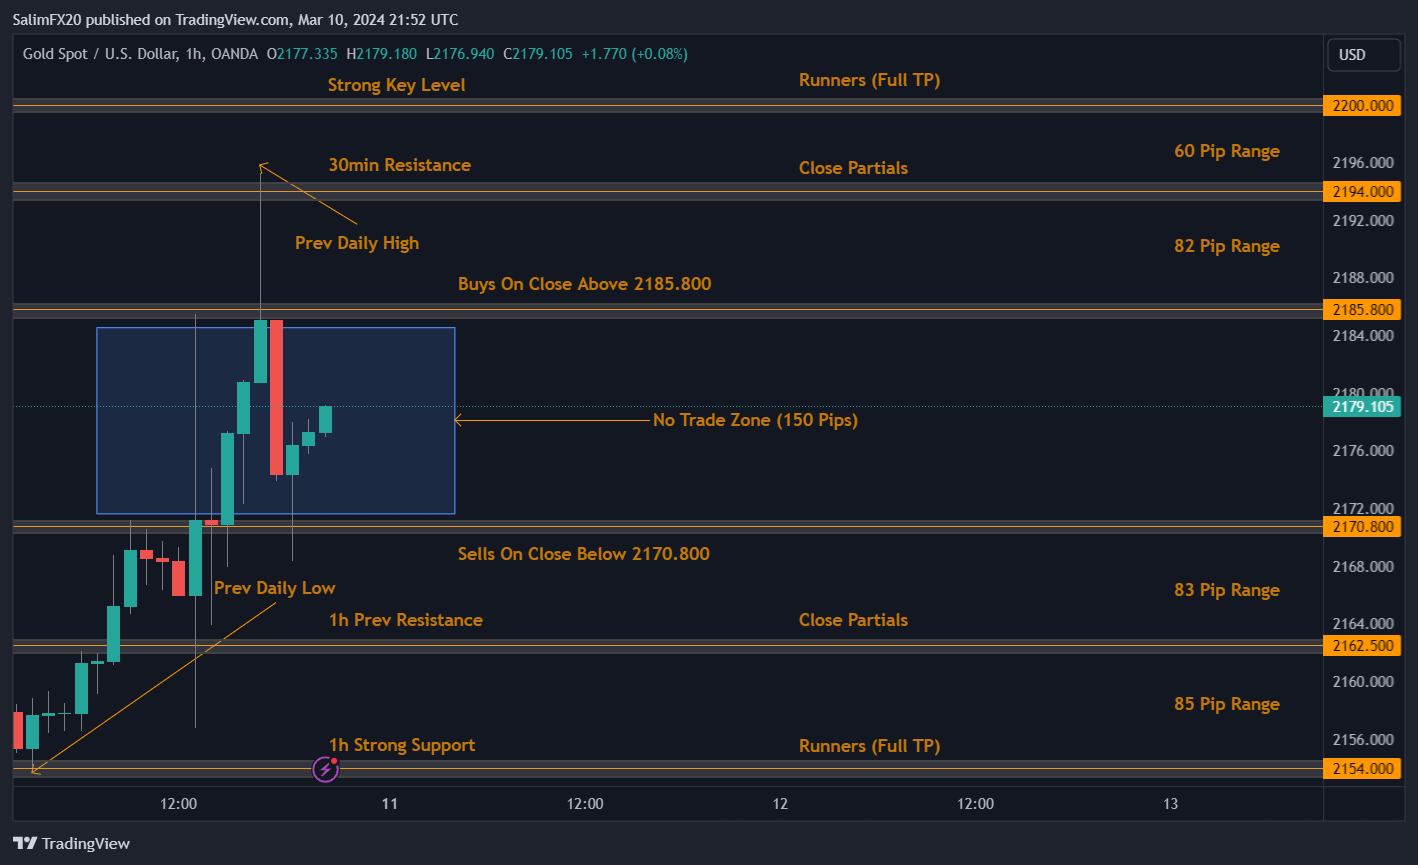Screen dimensions: 1418x865
Task: Click the 2185.800 price level label
Action: (1362, 310)
